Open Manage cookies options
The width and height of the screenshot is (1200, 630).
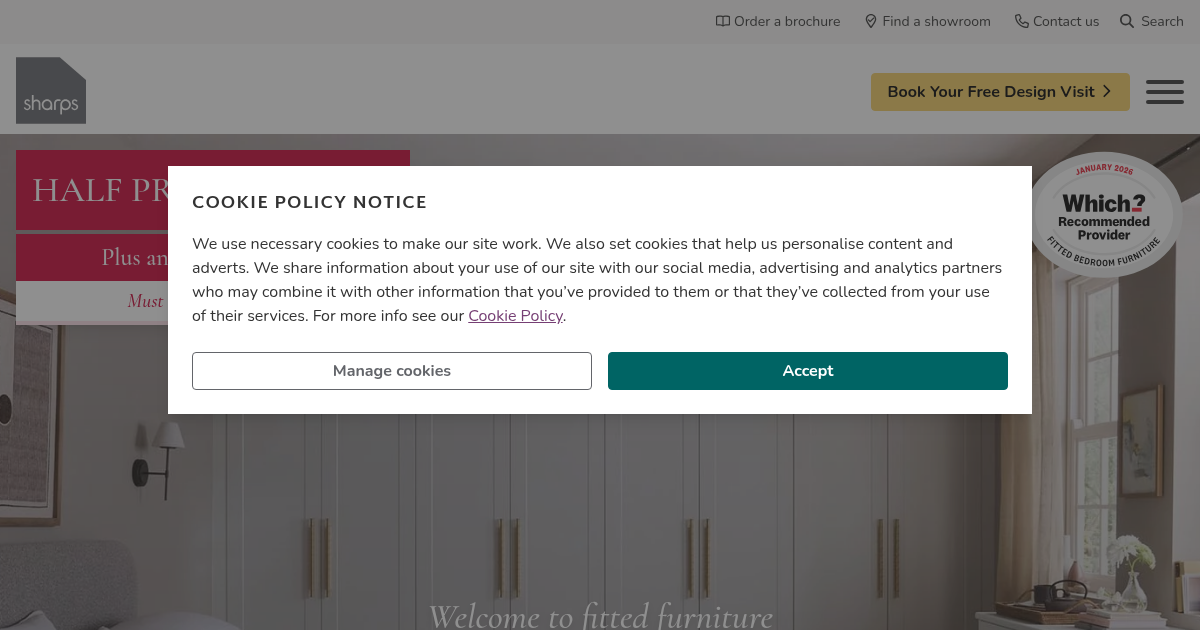392,371
